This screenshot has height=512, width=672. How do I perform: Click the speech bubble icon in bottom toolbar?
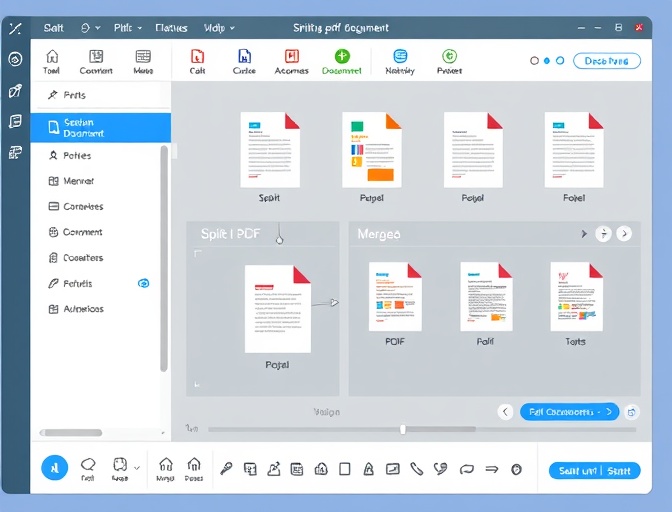[x=88, y=465]
